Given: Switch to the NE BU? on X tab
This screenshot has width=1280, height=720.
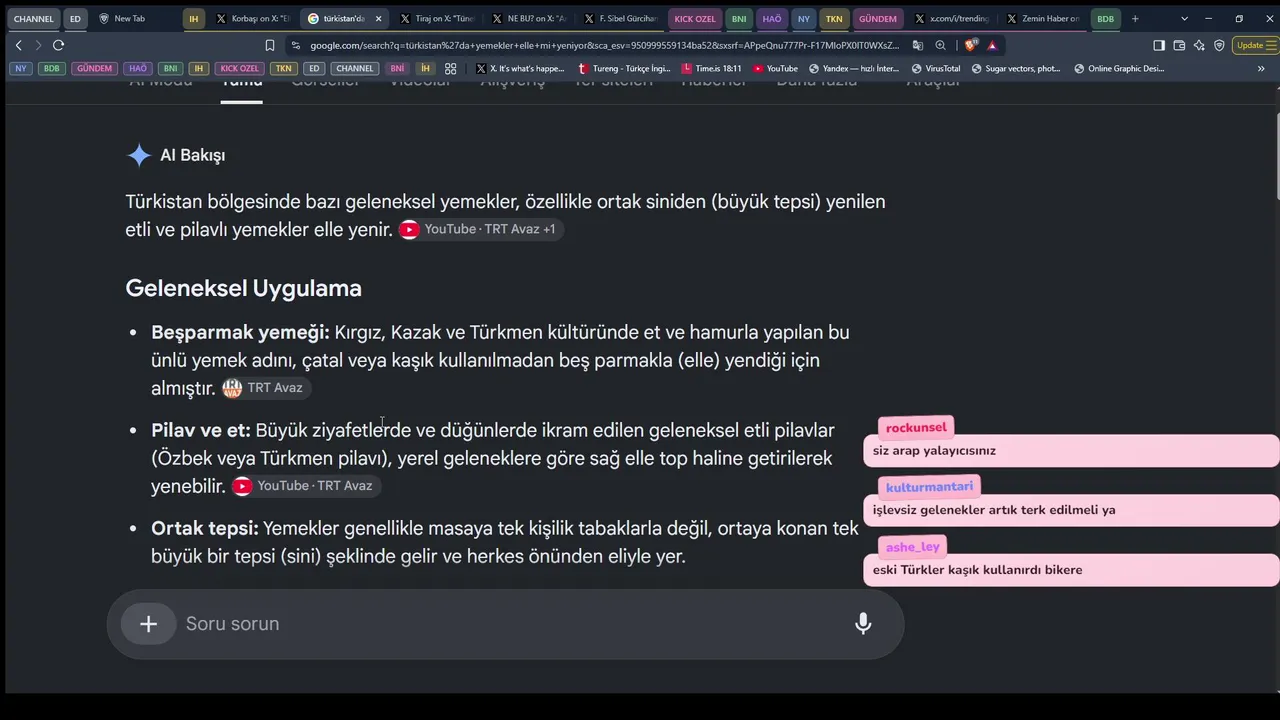Looking at the screenshot, I should (529, 19).
